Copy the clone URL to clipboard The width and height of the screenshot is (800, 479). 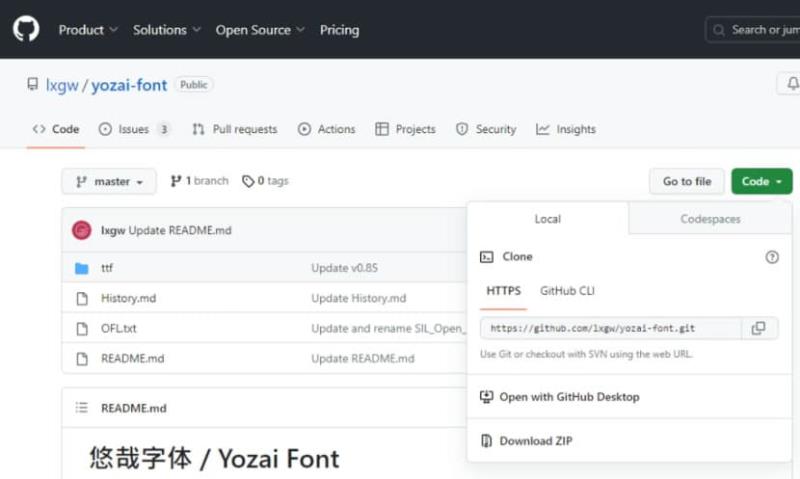tap(759, 328)
